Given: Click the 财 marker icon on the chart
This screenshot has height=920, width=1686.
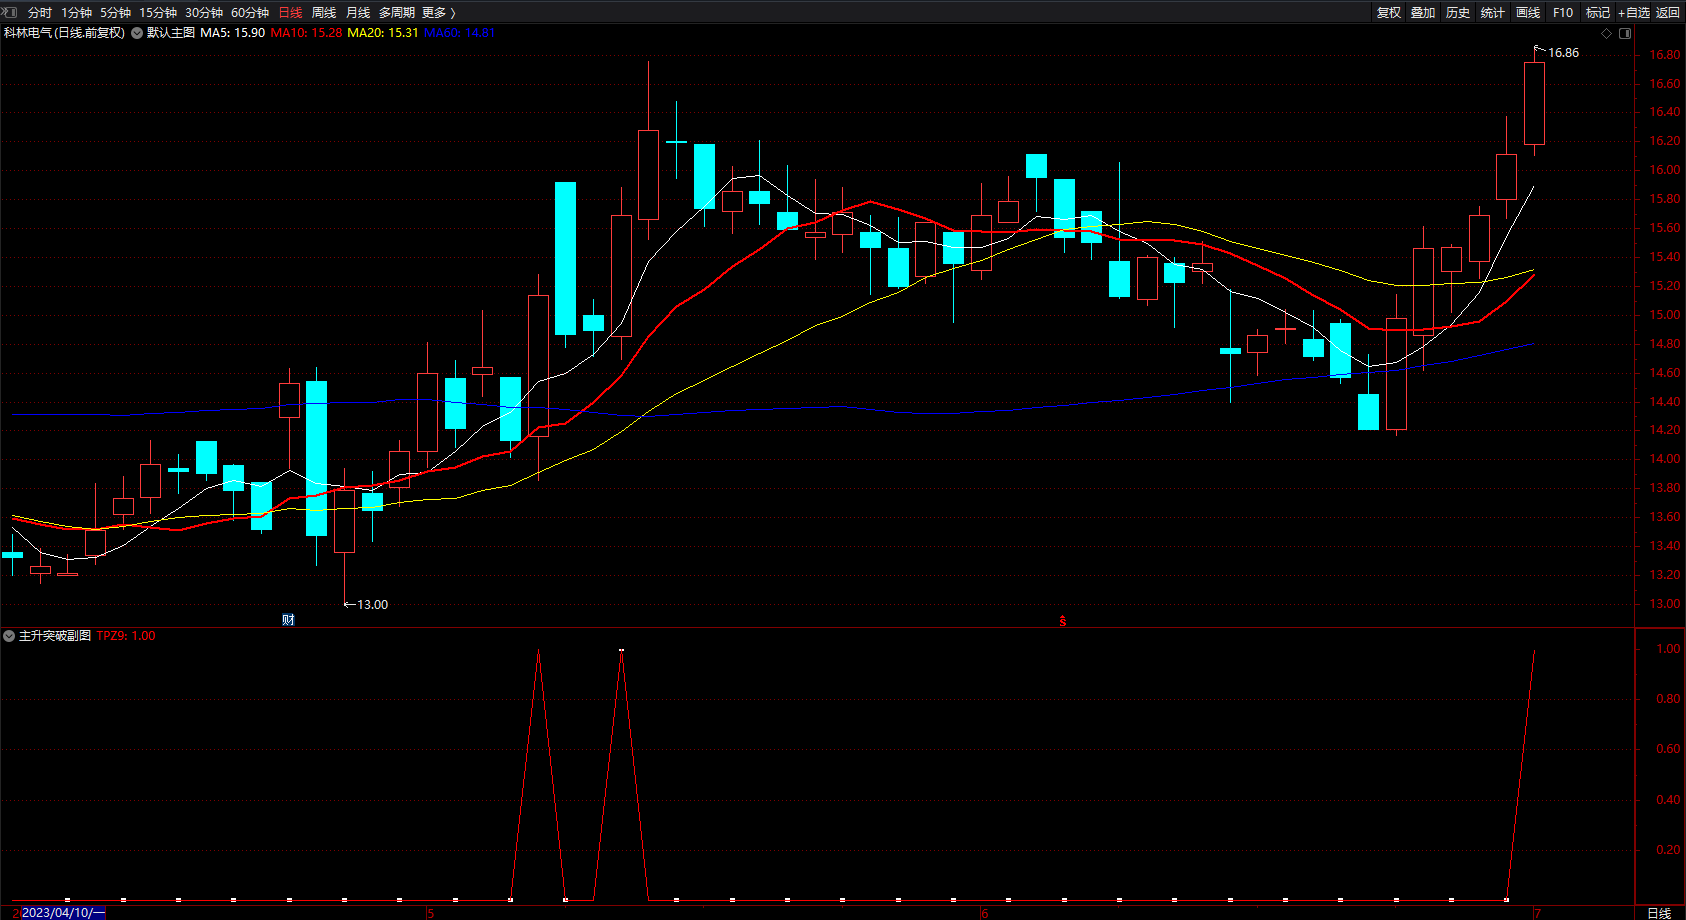Looking at the screenshot, I should click(x=288, y=619).
